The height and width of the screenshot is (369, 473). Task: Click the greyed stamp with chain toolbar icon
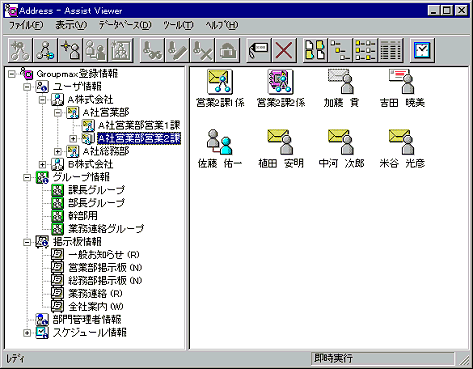tap(152, 50)
